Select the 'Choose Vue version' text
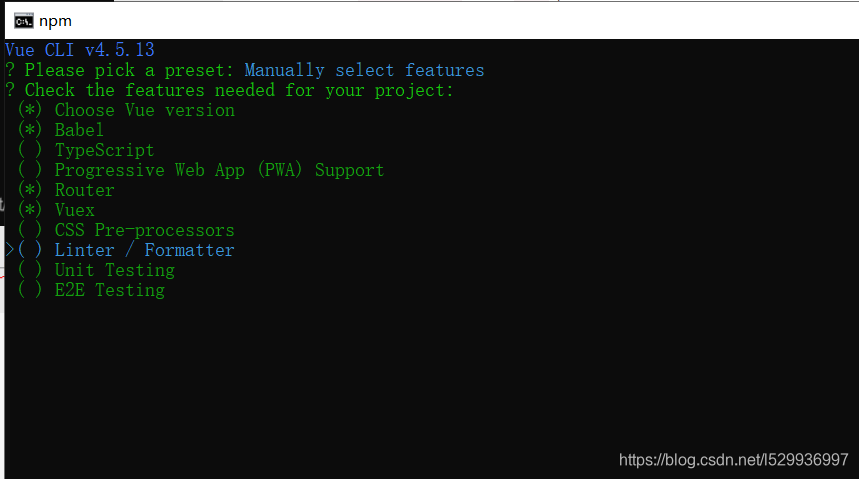The height and width of the screenshot is (479, 859). click(145, 110)
